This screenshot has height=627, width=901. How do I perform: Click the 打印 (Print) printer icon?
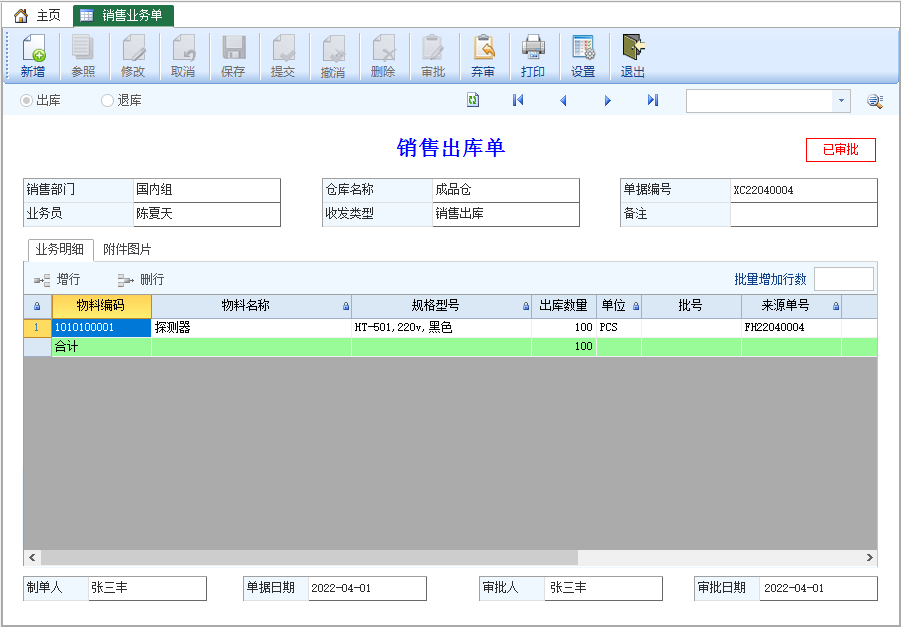point(533,48)
